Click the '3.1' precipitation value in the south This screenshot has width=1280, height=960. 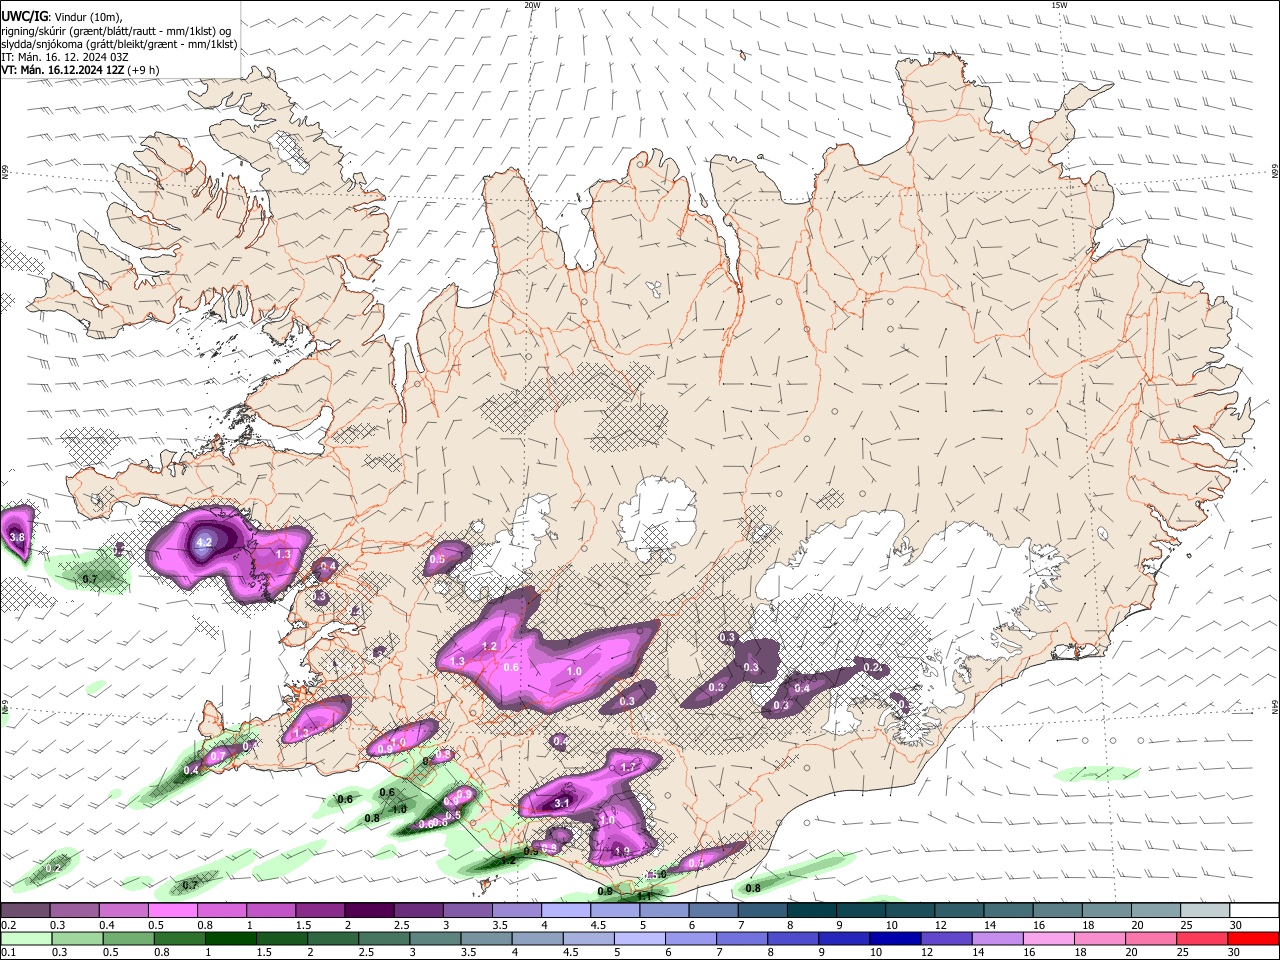pos(562,802)
